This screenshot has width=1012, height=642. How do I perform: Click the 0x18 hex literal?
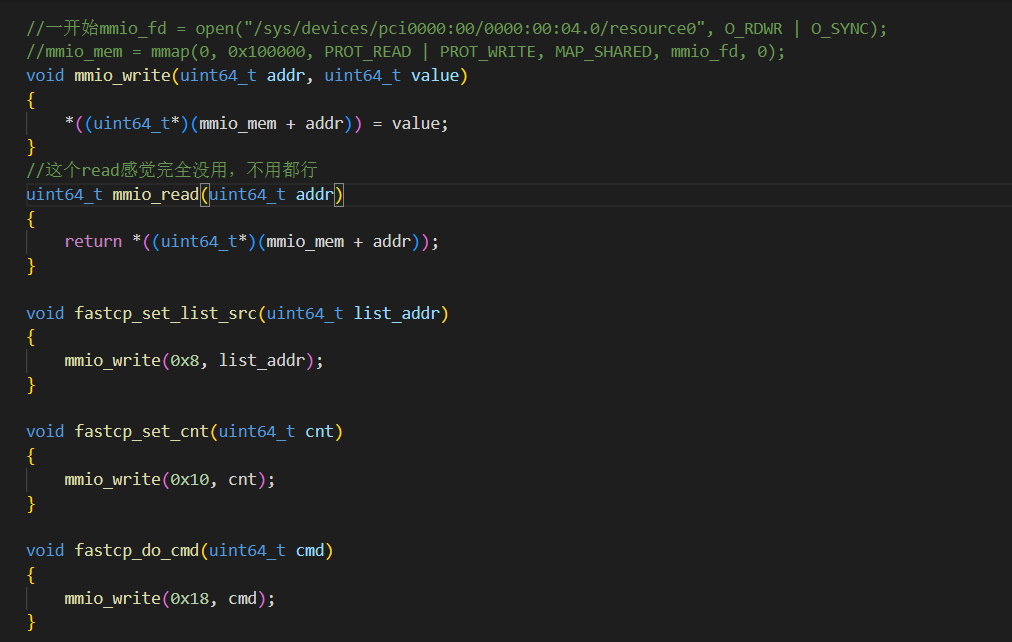point(190,598)
